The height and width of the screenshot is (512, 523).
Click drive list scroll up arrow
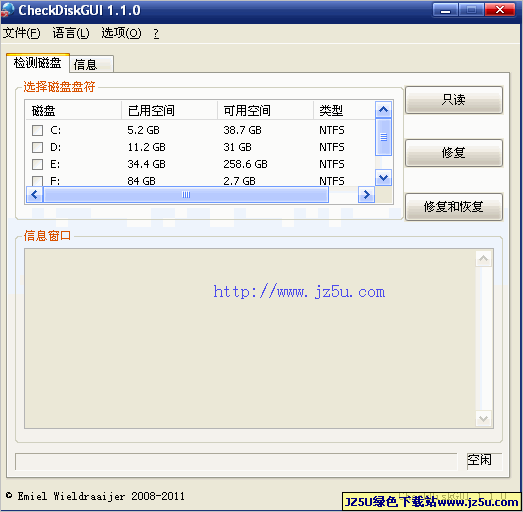point(384,109)
